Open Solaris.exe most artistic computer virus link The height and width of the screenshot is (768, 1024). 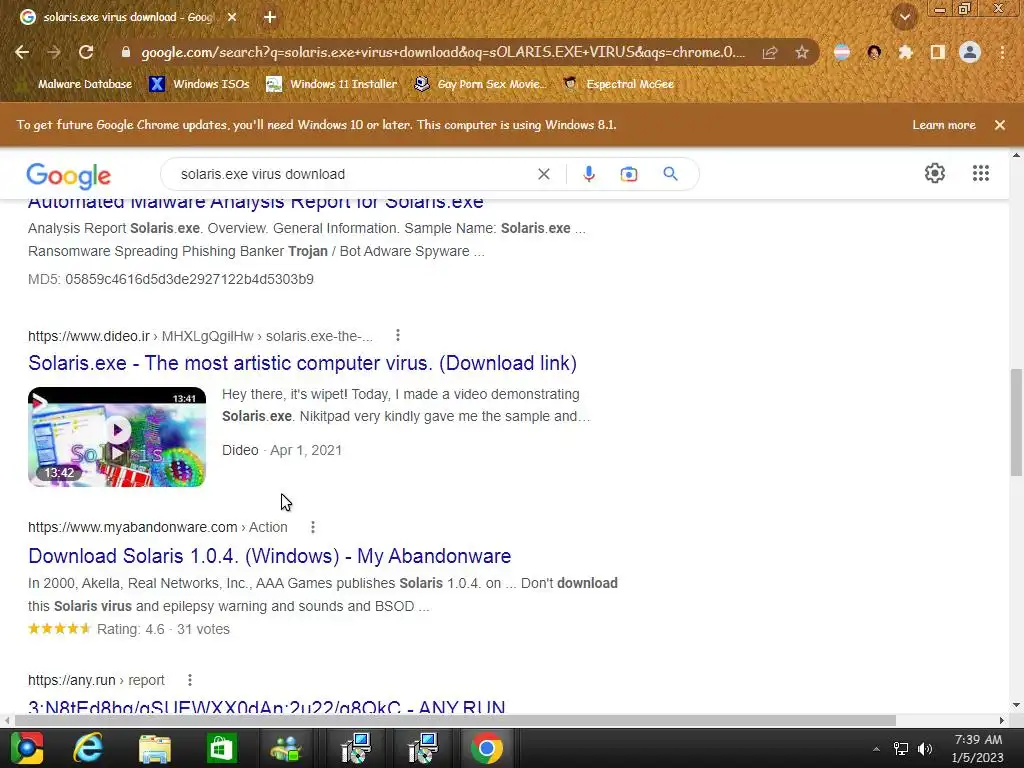coord(302,363)
